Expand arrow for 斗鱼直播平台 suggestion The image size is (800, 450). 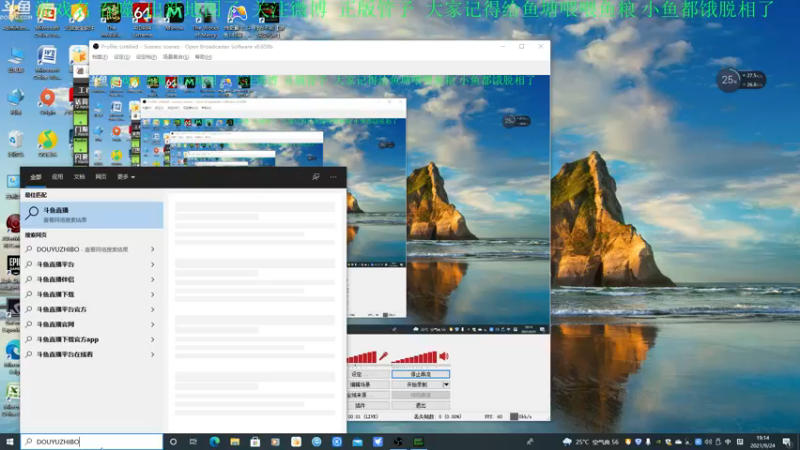pyautogui.click(x=153, y=264)
